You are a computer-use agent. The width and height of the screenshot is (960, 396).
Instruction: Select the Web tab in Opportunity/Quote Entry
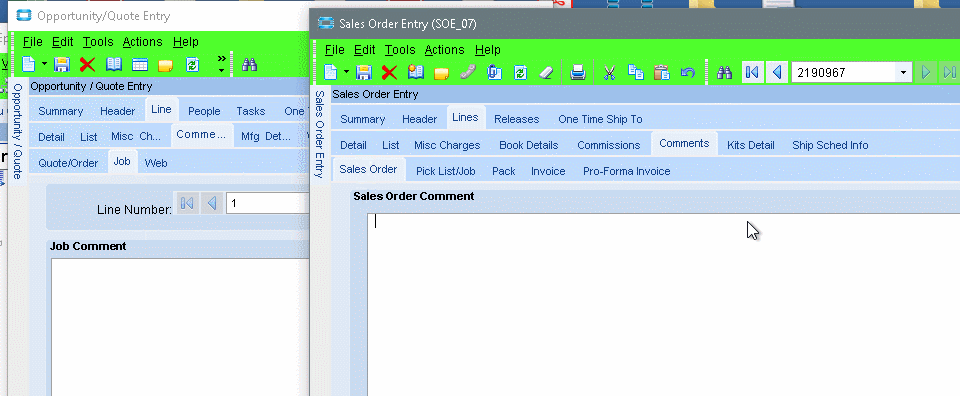pyautogui.click(x=156, y=163)
